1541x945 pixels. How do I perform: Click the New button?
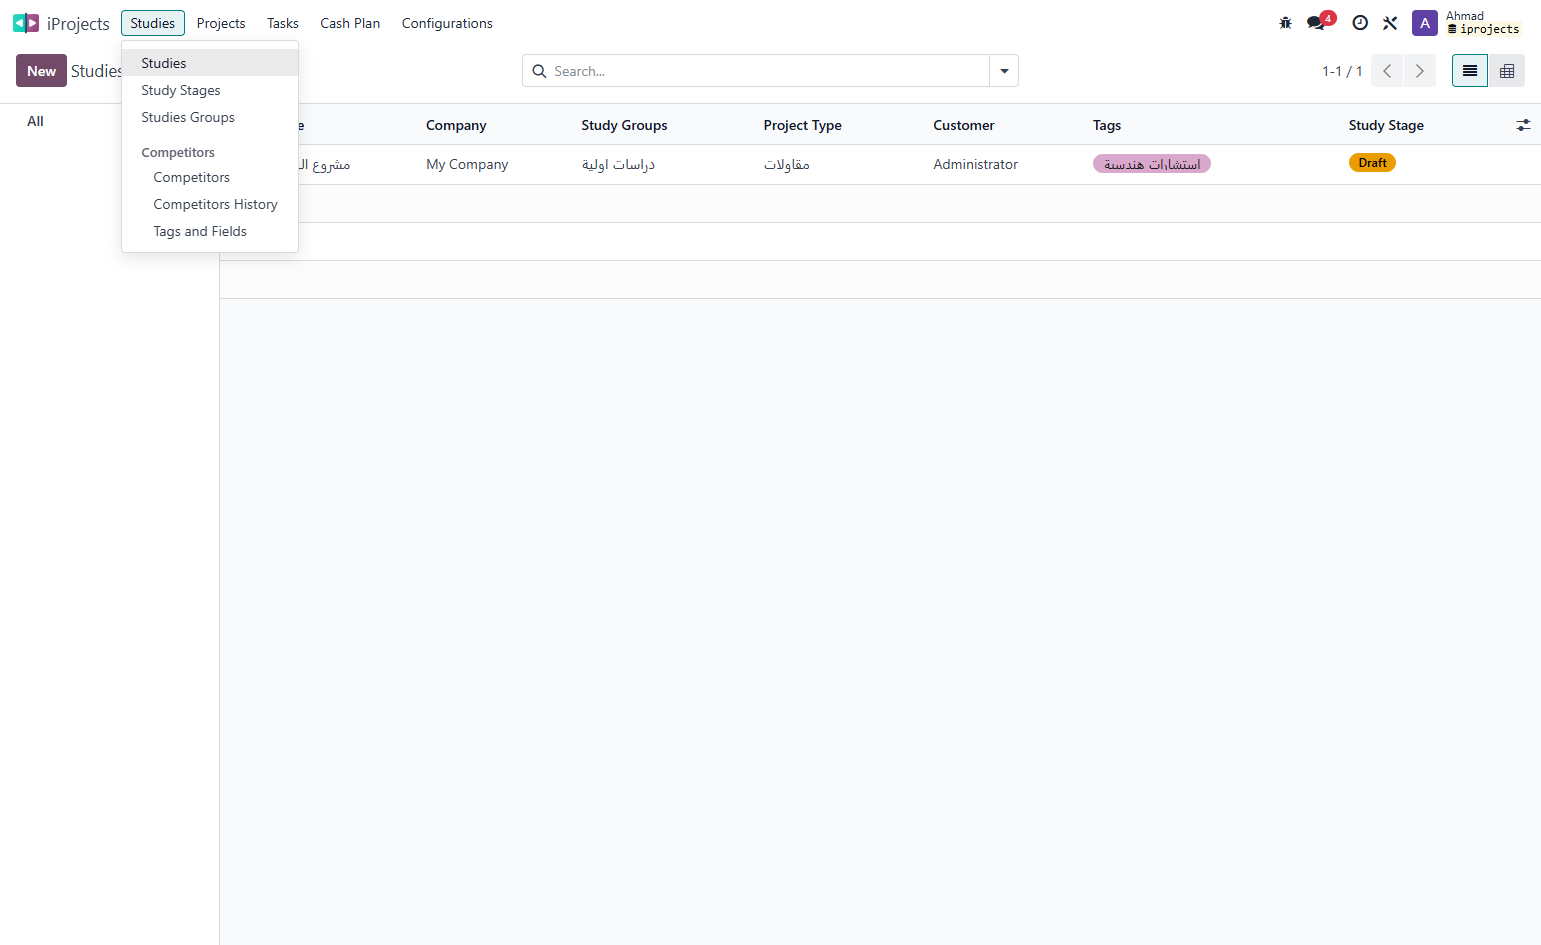click(x=41, y=71)
